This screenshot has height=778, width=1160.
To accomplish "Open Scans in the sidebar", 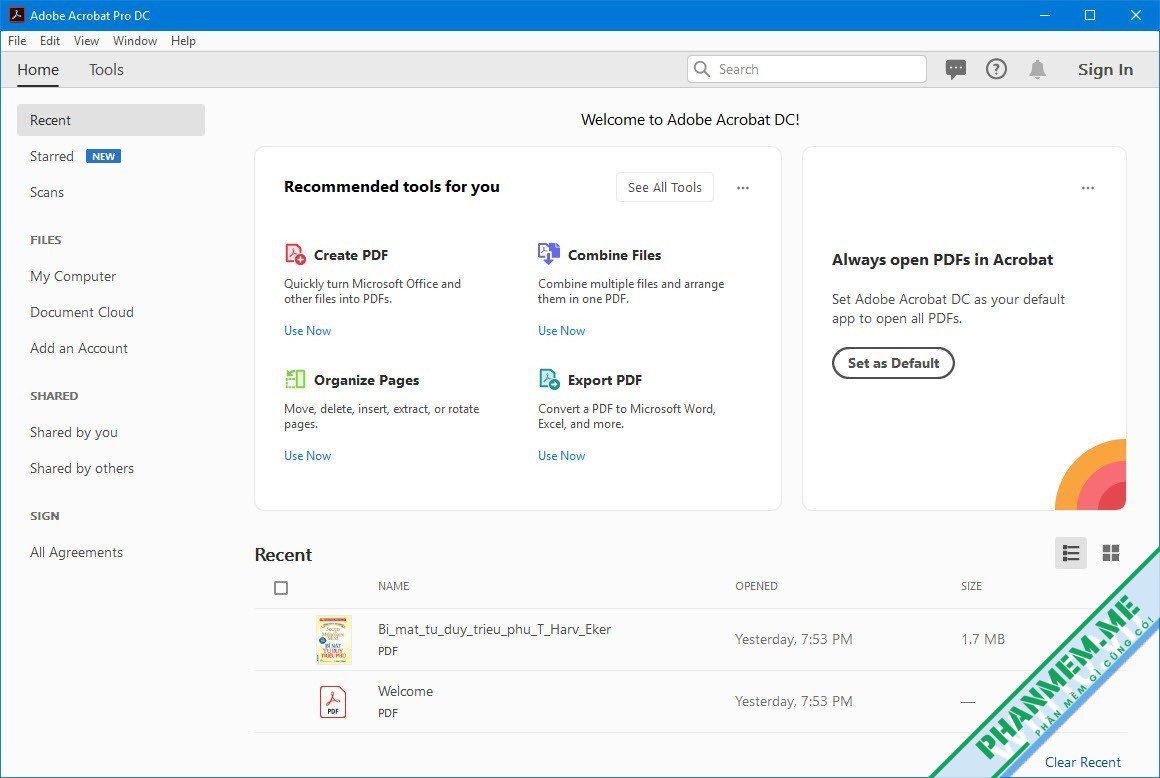I will click(x=47, y=192).
